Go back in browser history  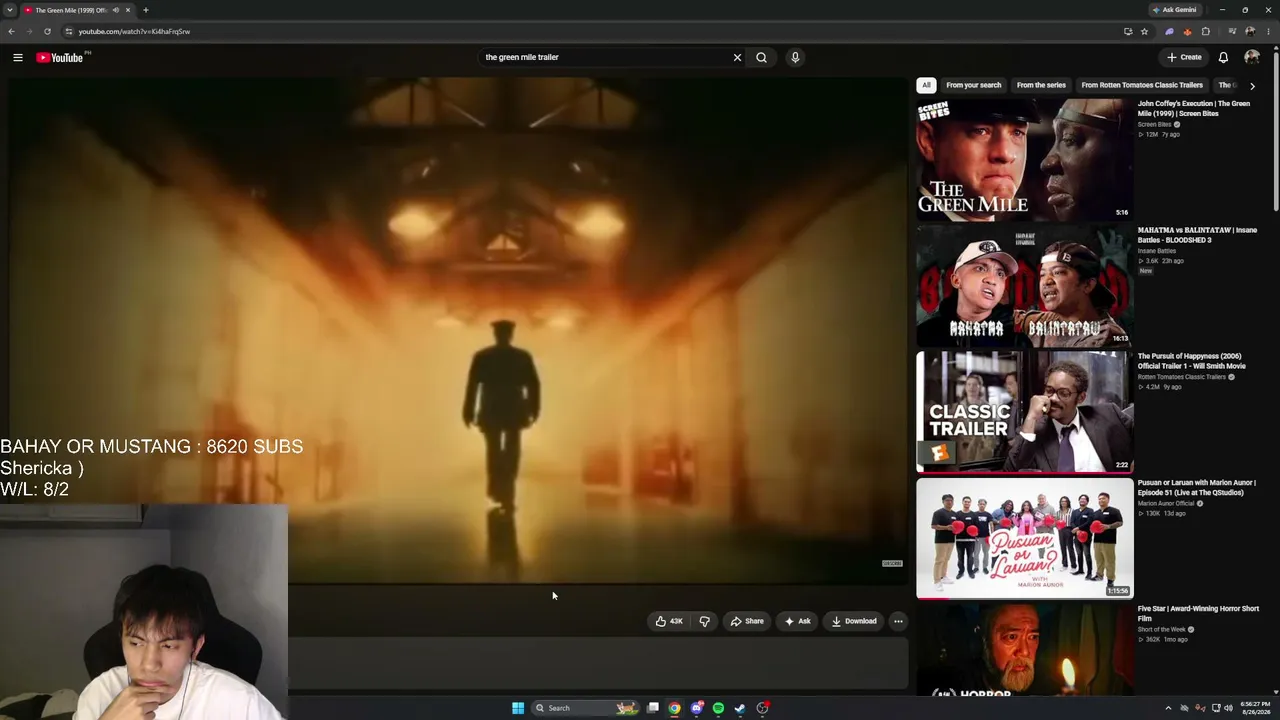click(x=11, y=31)
